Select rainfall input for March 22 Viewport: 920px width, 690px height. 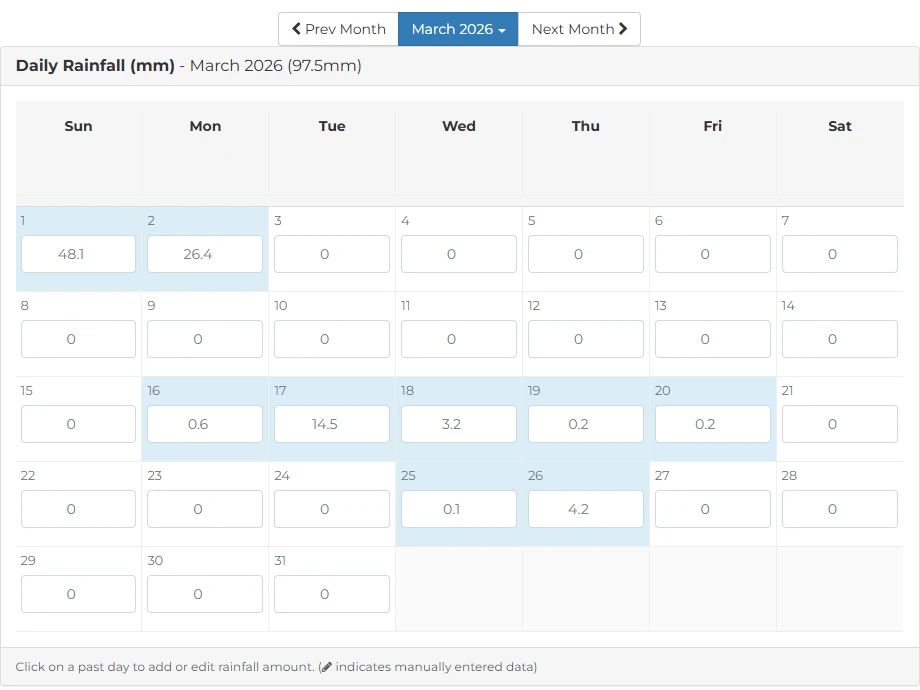[x=79, y=509]
